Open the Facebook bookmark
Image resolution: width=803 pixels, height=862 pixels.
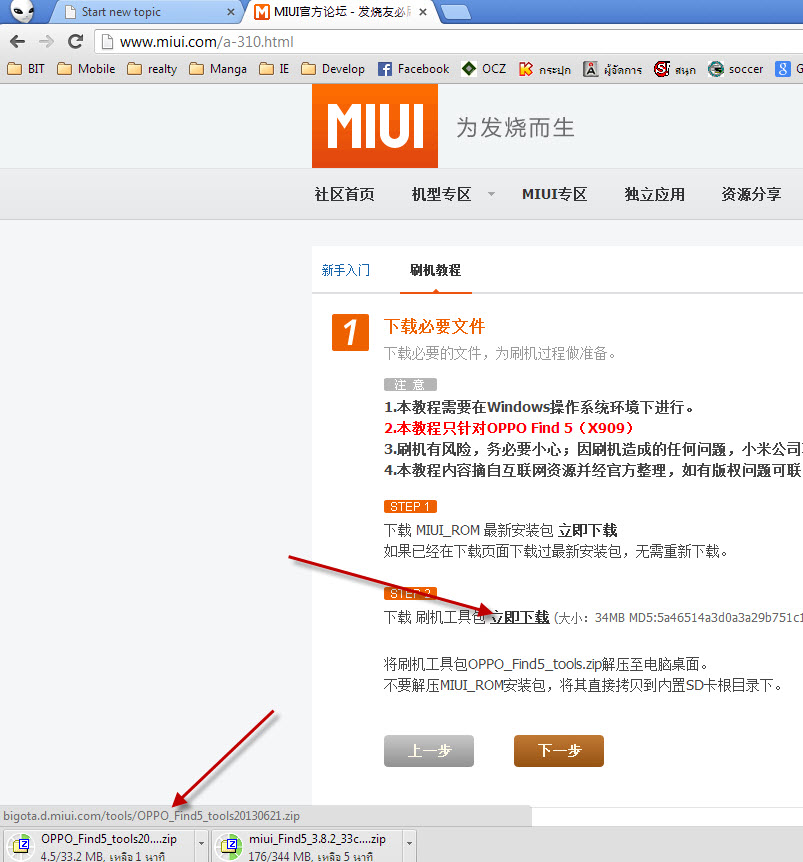click(x=413, y=69)
